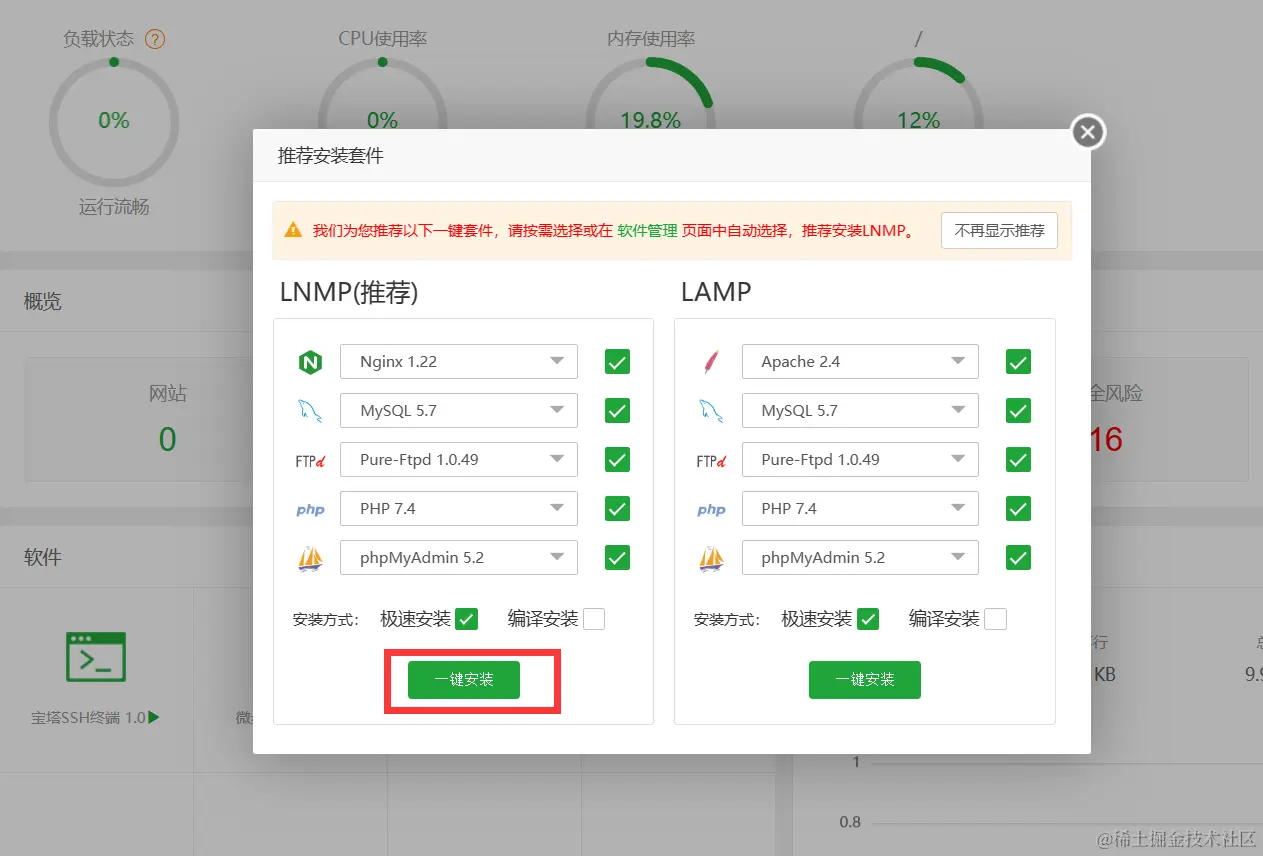Uncheck PHP 7.4 in LNMP
Screen dimensions: 1263x856
617,509
